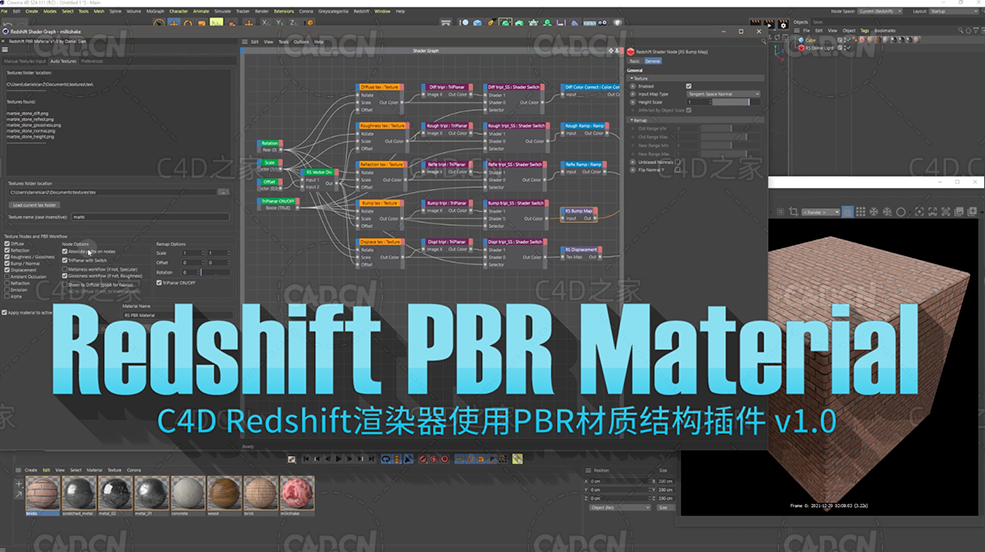Click browse button for textures folder
Viewport: 985px width, 552px height.
tap(223, 192)
